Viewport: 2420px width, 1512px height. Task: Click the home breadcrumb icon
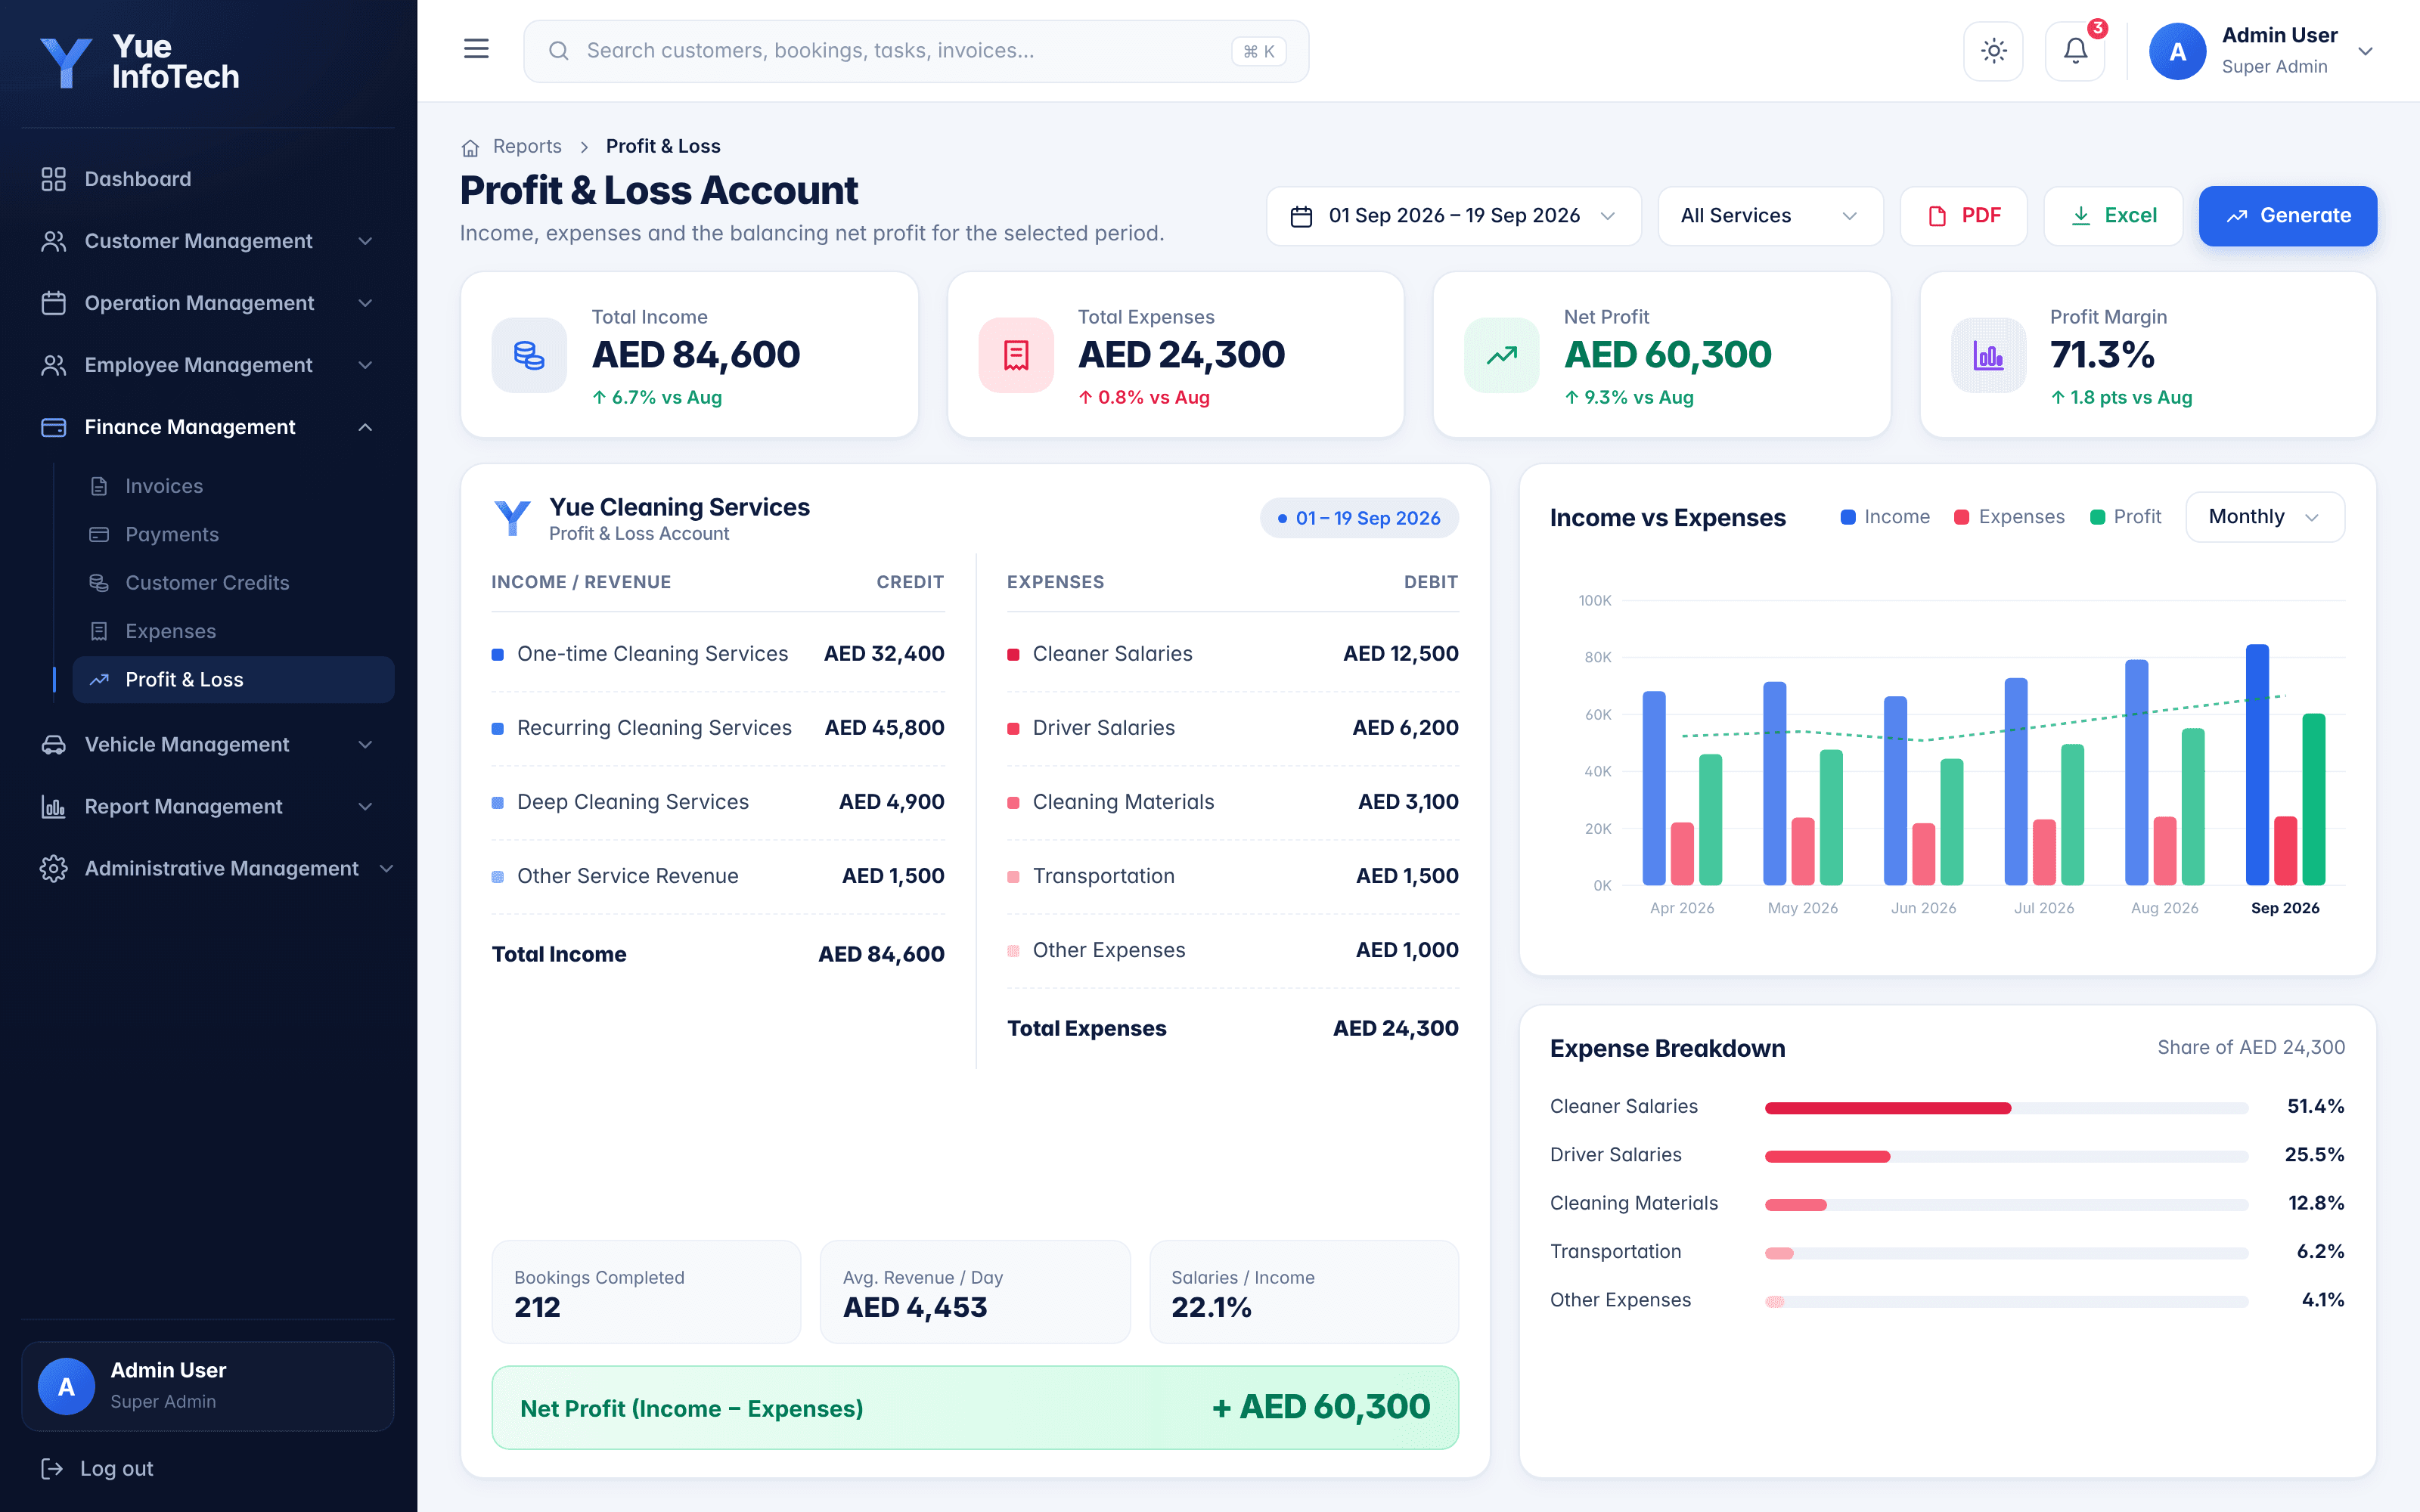(470, 147)
